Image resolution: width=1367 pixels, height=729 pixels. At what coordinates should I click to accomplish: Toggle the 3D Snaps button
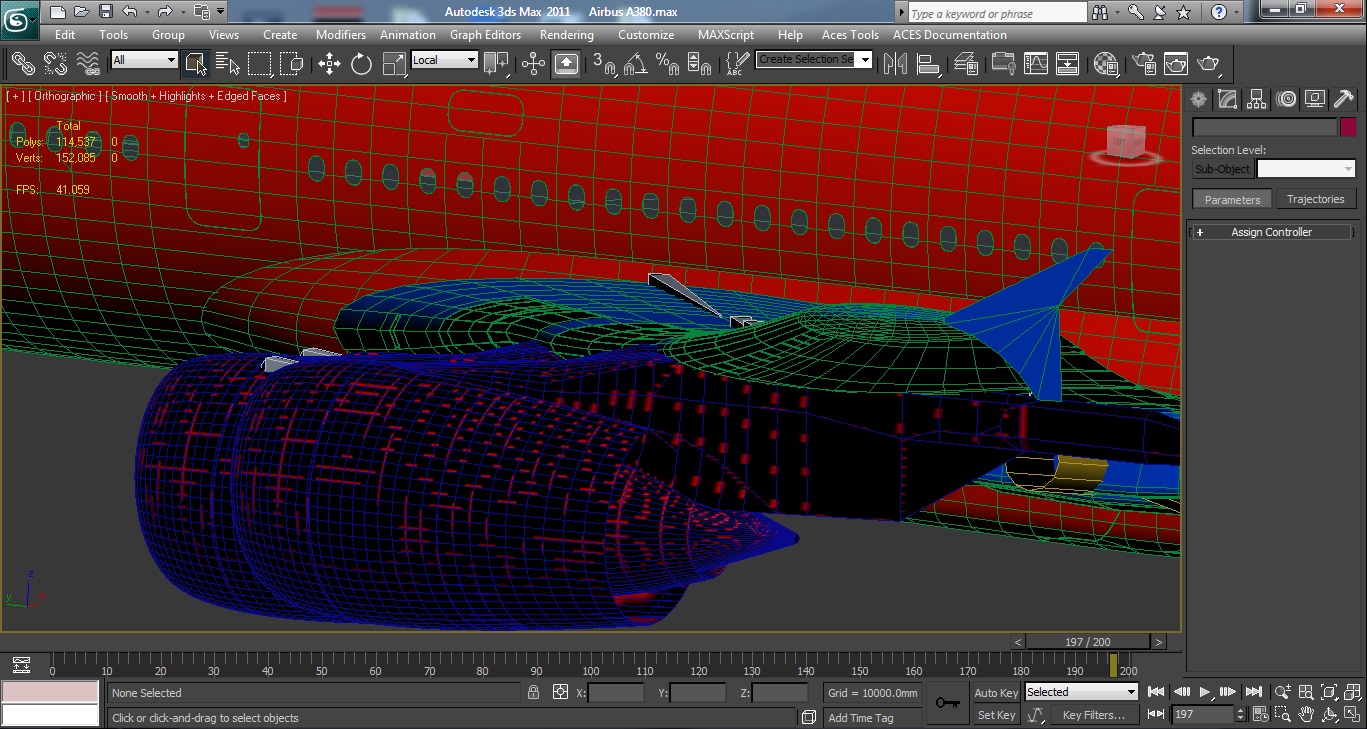pyautogui.click(x=604, y=64)
